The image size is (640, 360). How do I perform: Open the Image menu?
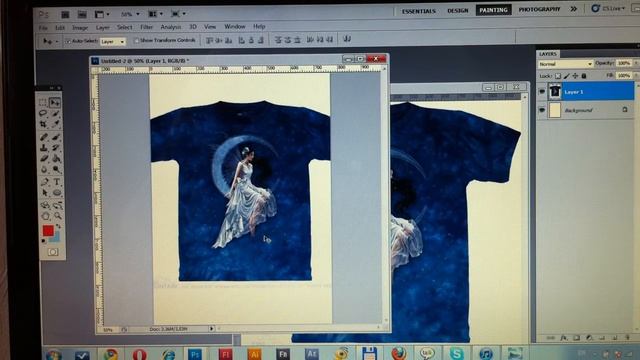pos(80,28)
